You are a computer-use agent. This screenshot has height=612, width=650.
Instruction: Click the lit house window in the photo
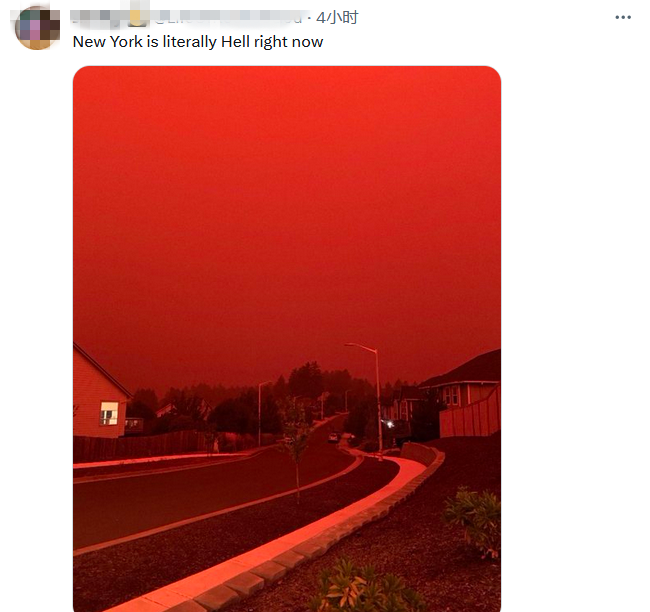(x=109, y=413)
